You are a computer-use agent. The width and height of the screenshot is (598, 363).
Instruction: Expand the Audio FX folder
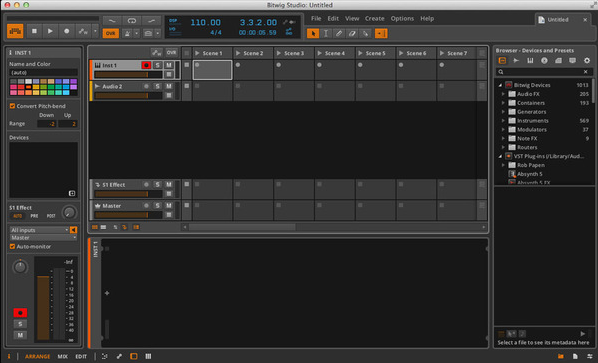pyautogui.click(x=503, y=94)
